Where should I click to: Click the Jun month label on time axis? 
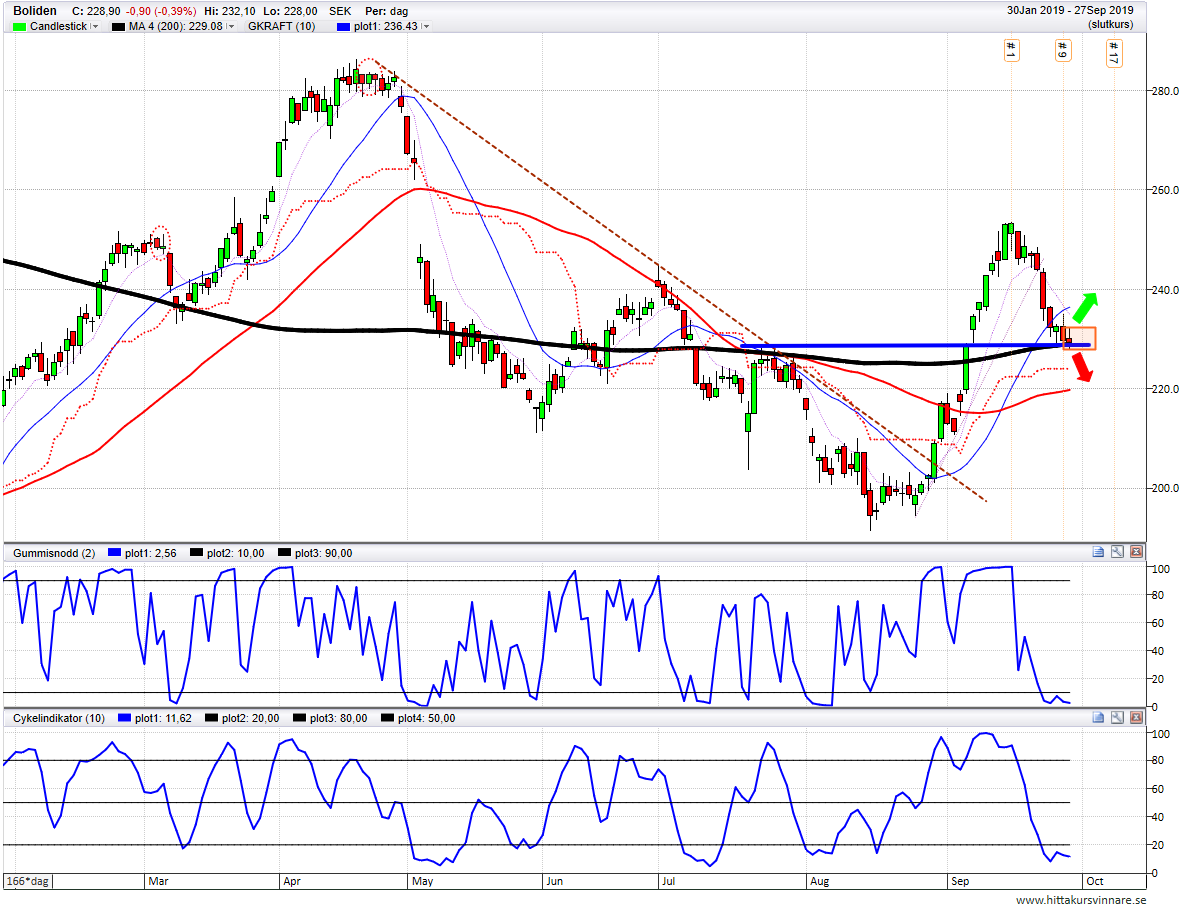(x=554, y=881)
